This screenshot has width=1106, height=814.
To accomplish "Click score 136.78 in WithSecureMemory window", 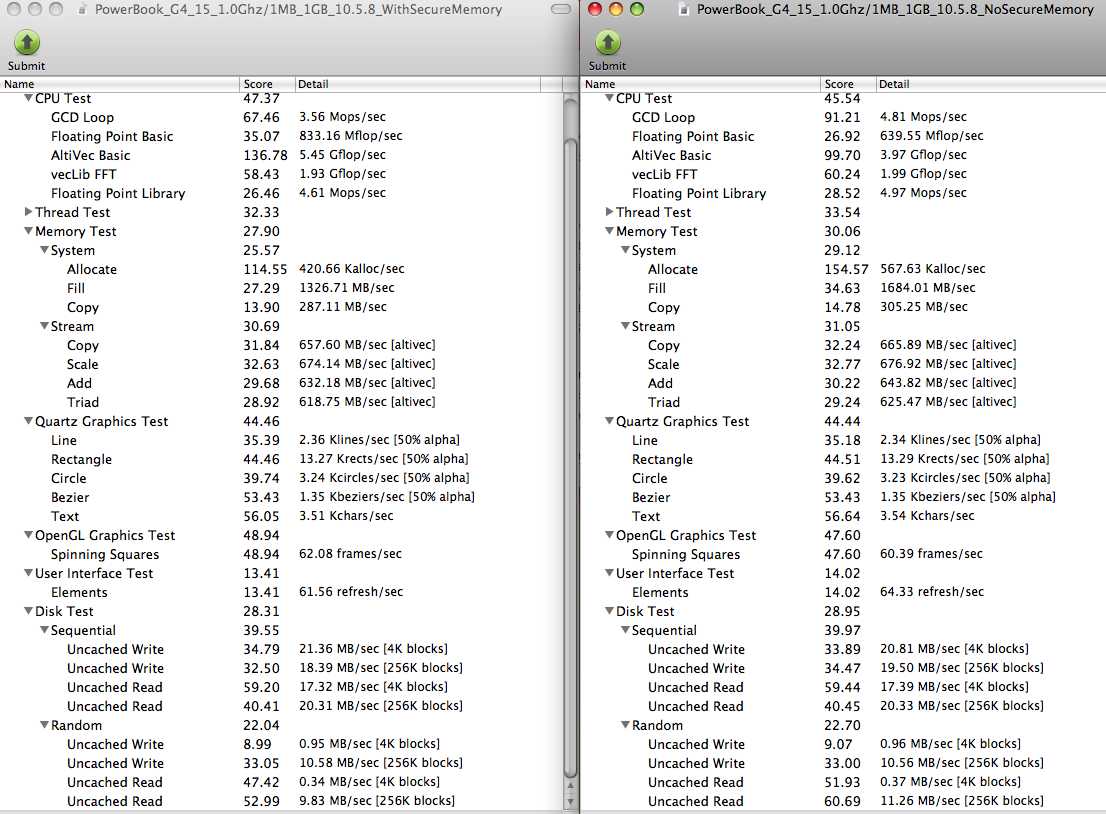I will click(x=265, y=155).
